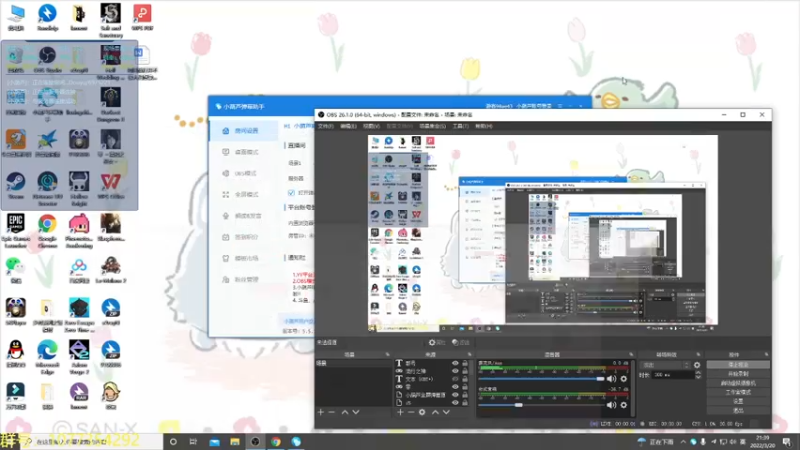Open OBS 设置 from the controls dock

[x=738, y=402]
